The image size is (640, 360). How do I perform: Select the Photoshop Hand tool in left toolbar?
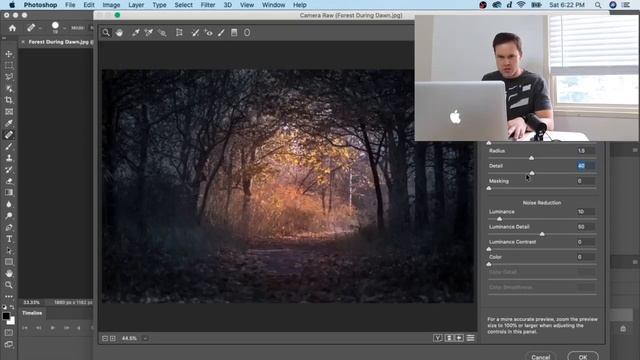click(9, 273)
